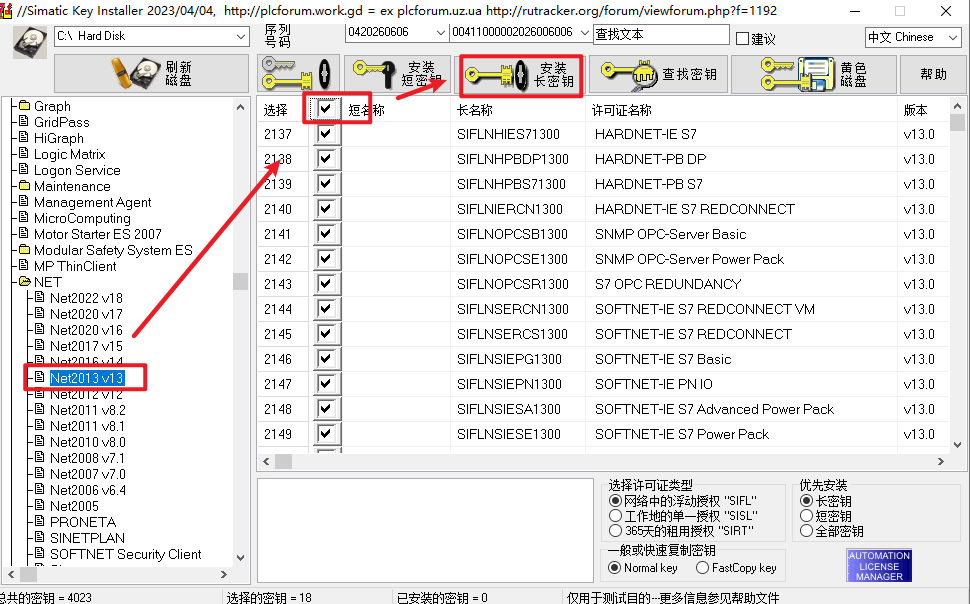Click the two-keys install button

(x=298, y=73)
